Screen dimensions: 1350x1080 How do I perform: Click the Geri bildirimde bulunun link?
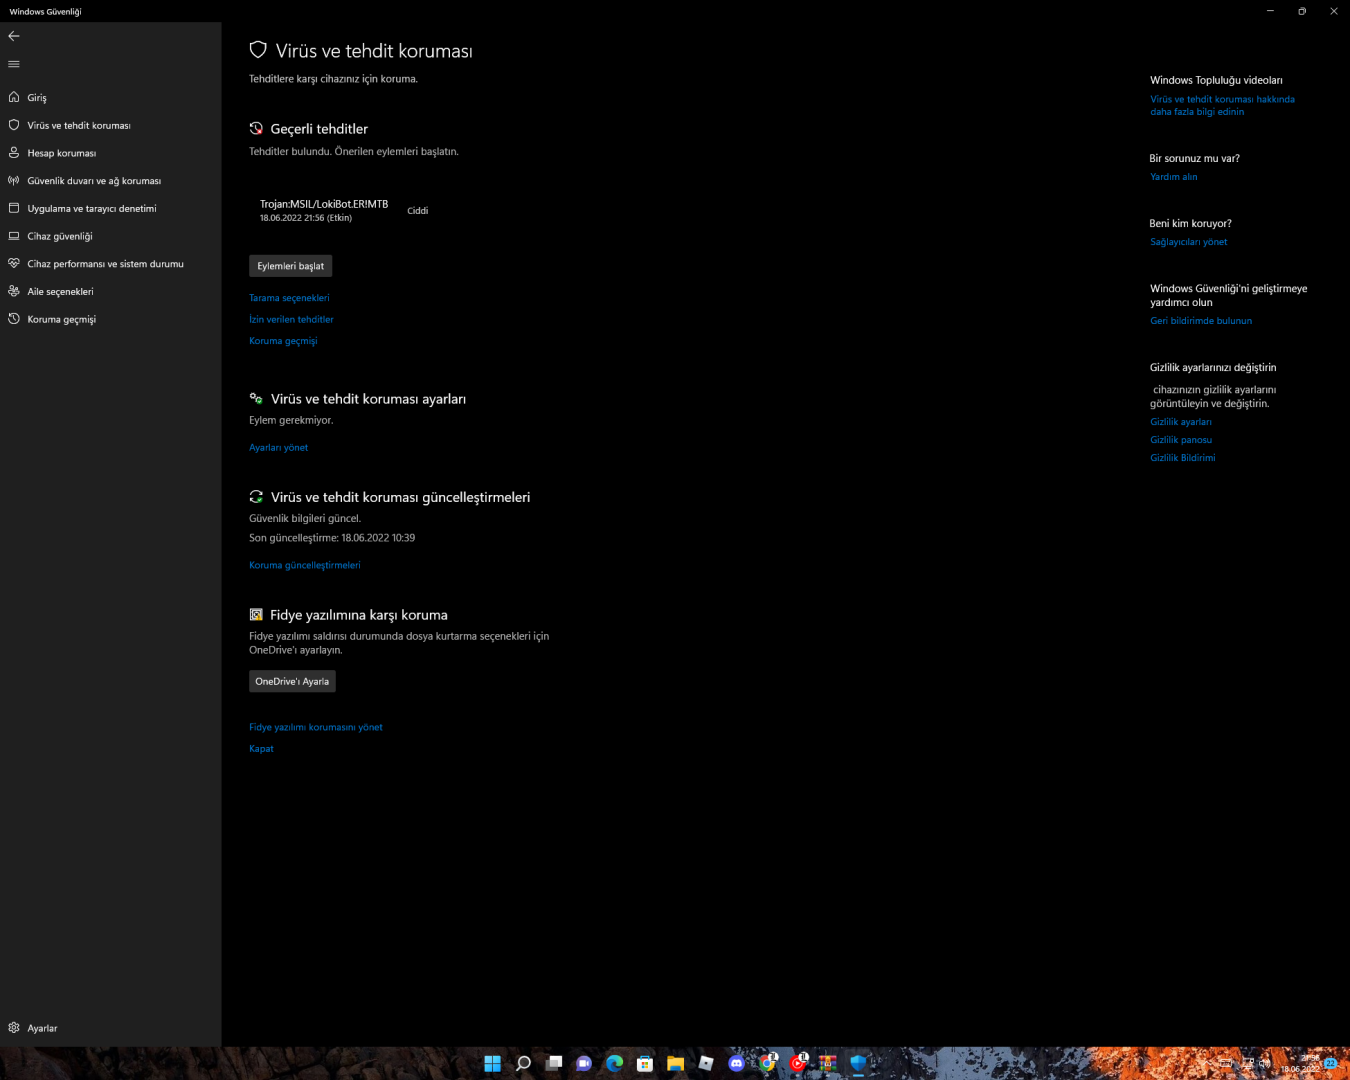(1201, 321)
